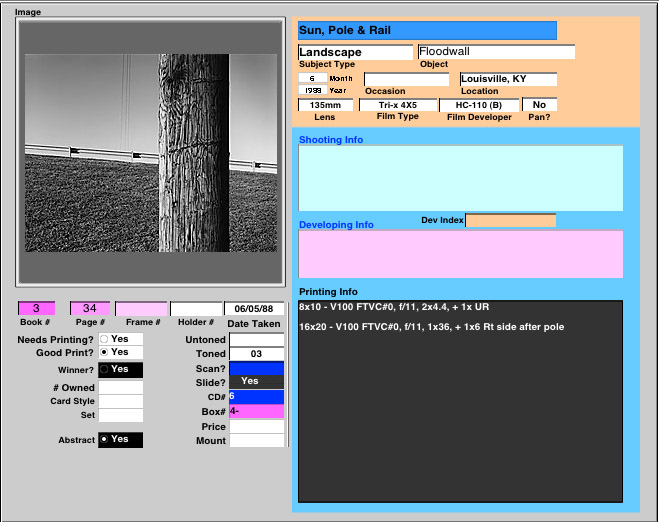
Task: Click the empty Occasion field
Action: [406, 79]
